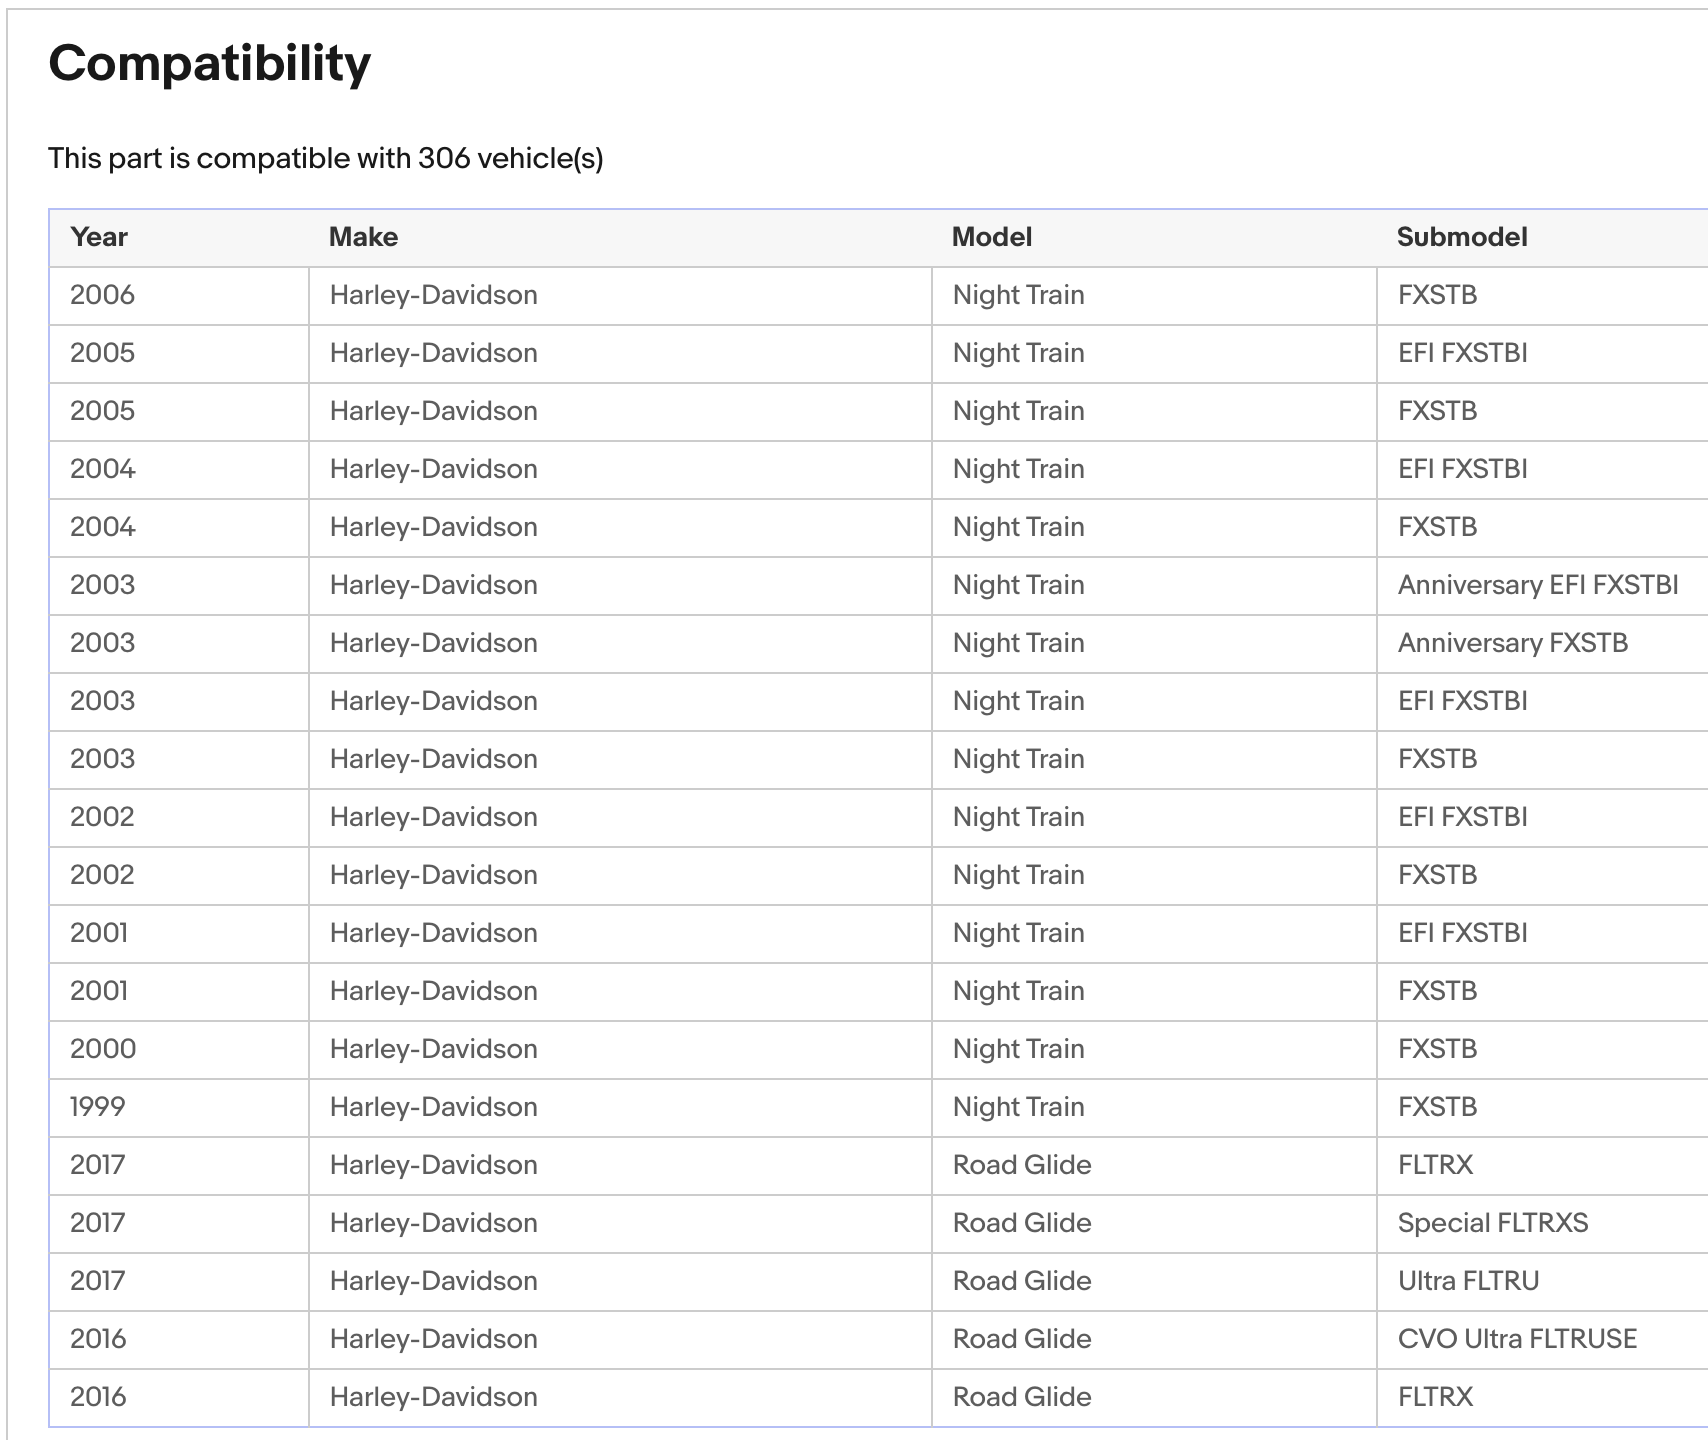Screen dimensions: 1708x1440
Task: Click the Compatibility section heading
Action: (x=209, y=63)
